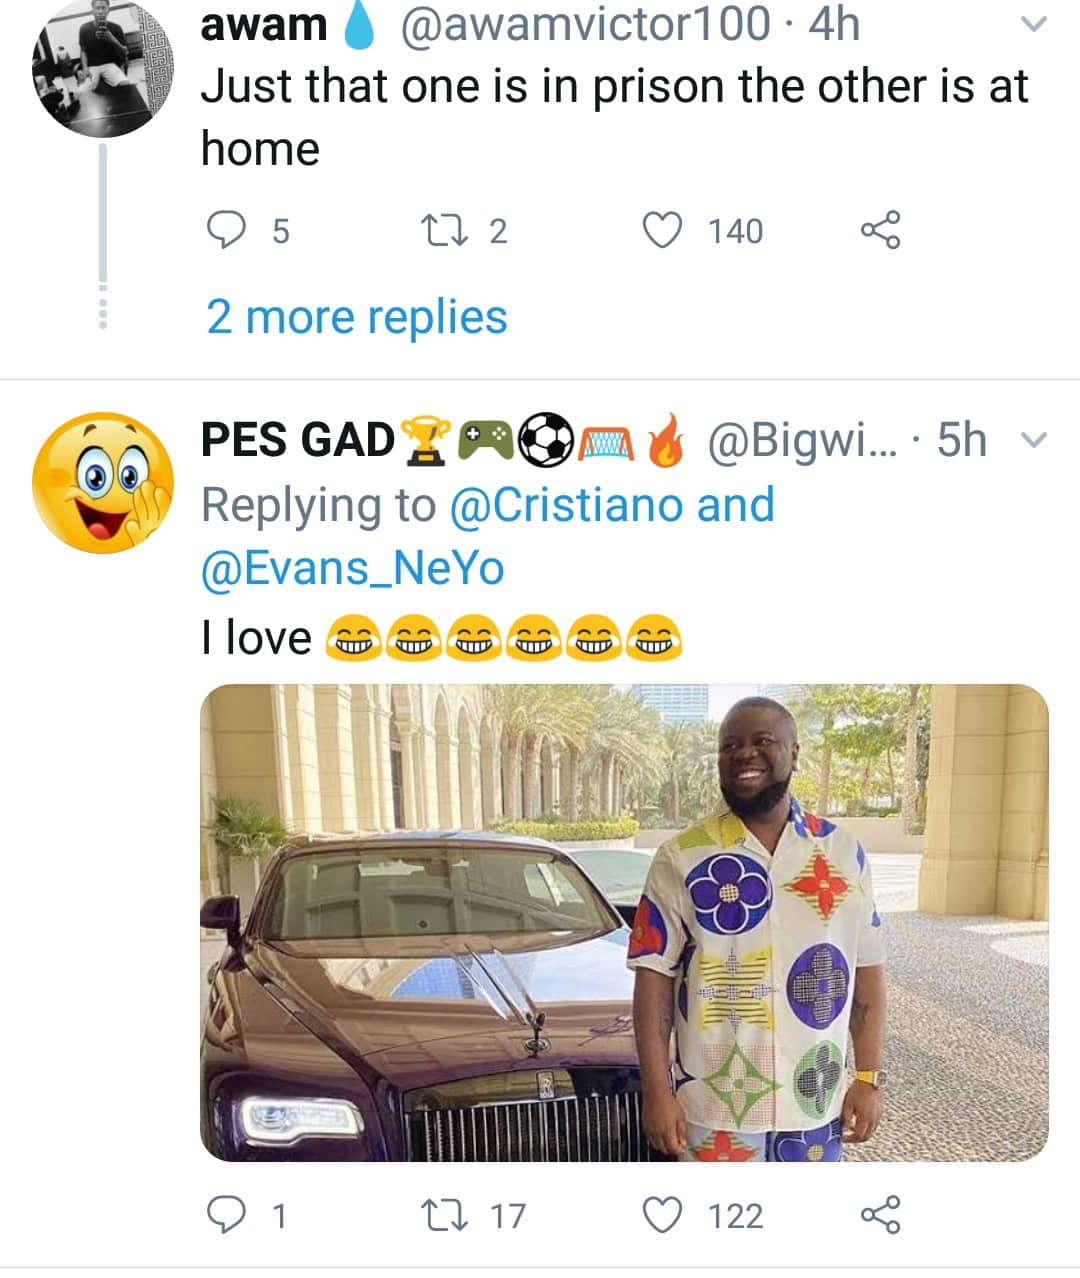Like awam's prison tweet
1080x1278 pixels.
pos(661,230)
